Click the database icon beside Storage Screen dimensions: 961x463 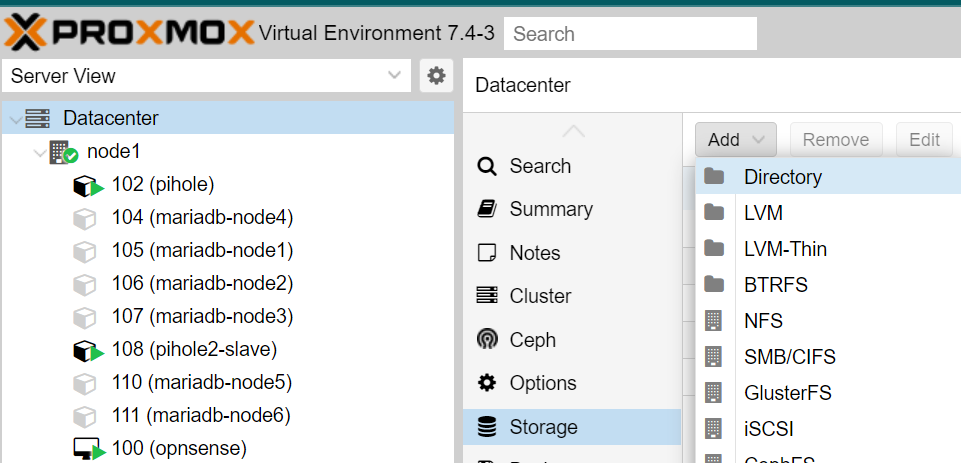487,427
